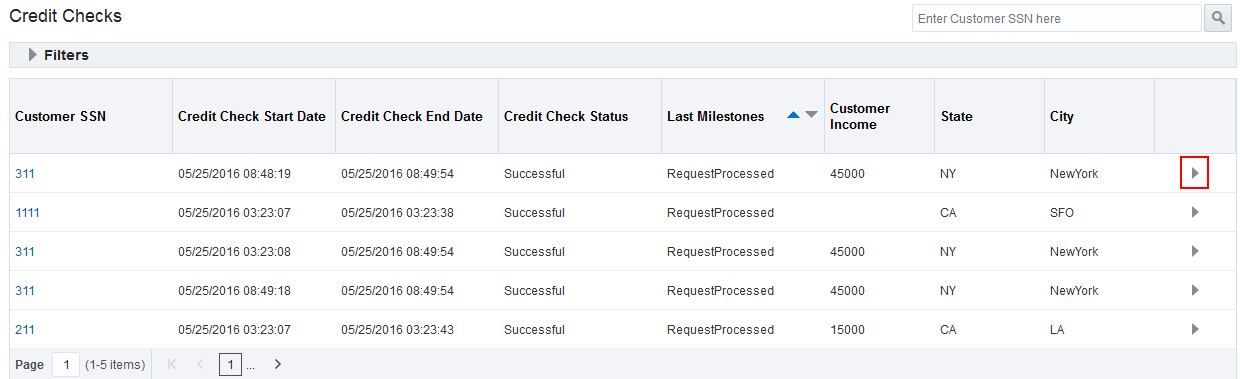Click the search magnifier icon button
The width and height of the screenshot is (1240, 379).
1218,18
